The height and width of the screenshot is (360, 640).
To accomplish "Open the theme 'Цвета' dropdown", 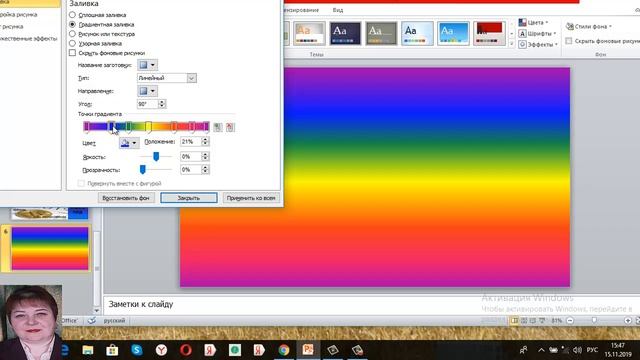I will [534, 22].
